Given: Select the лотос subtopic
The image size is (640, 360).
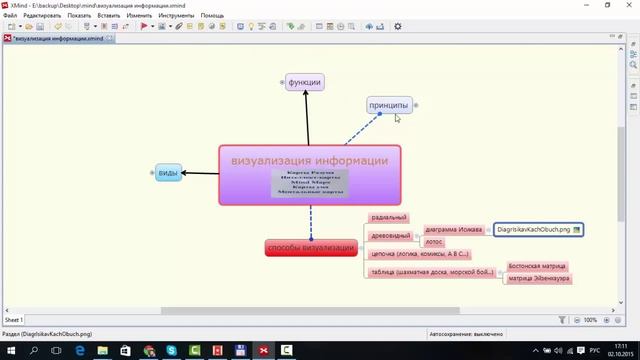Looking at the screenshot, I should click(434, 242).
